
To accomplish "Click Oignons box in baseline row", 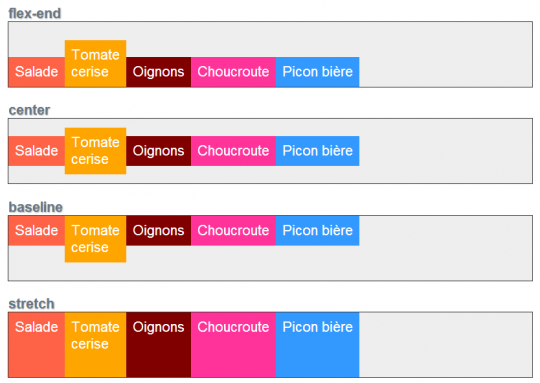I will pos(158,231).
